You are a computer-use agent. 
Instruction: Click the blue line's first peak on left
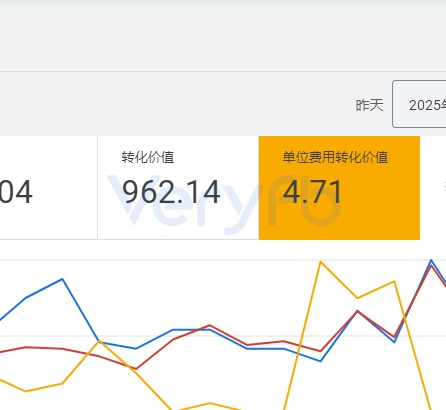(x=62, y=279)
